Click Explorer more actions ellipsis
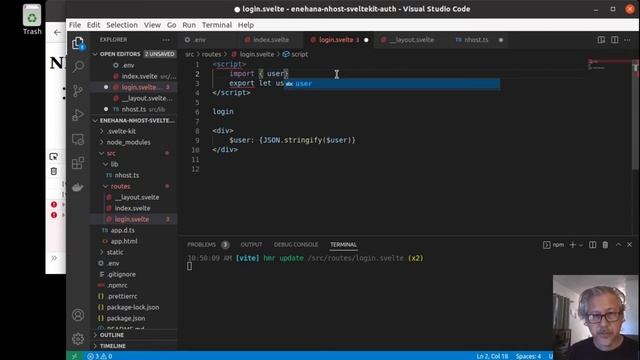This screenshot has width=640, height=360. point(166,40)
